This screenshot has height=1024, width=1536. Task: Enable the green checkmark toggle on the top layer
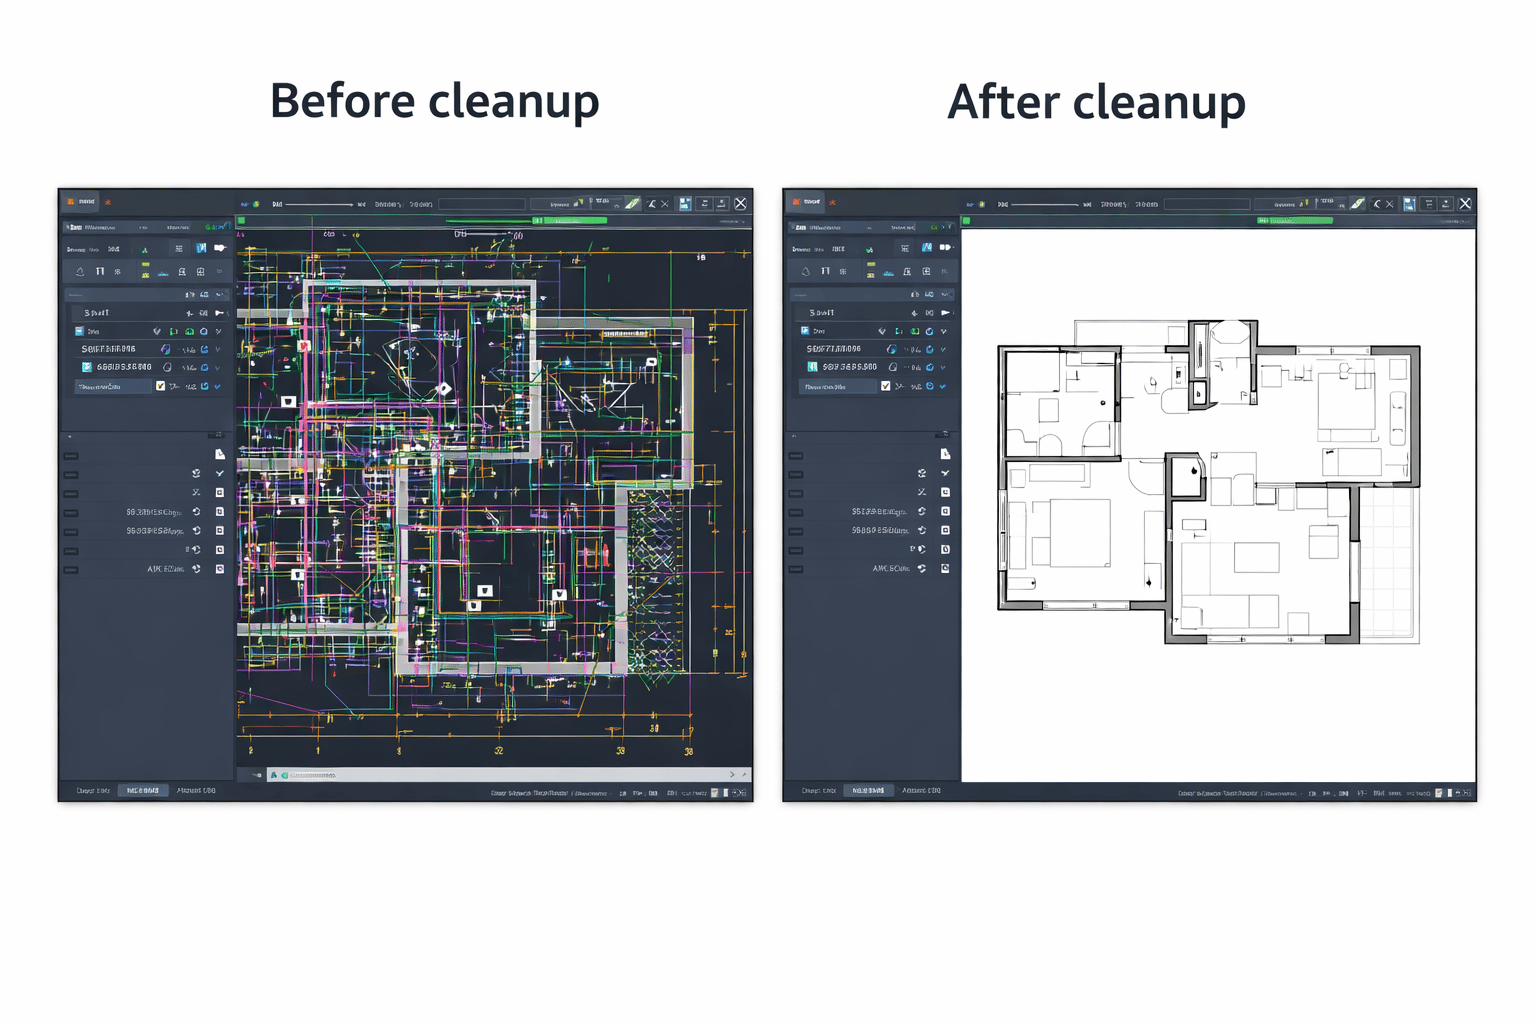click(x=191, y=331)
